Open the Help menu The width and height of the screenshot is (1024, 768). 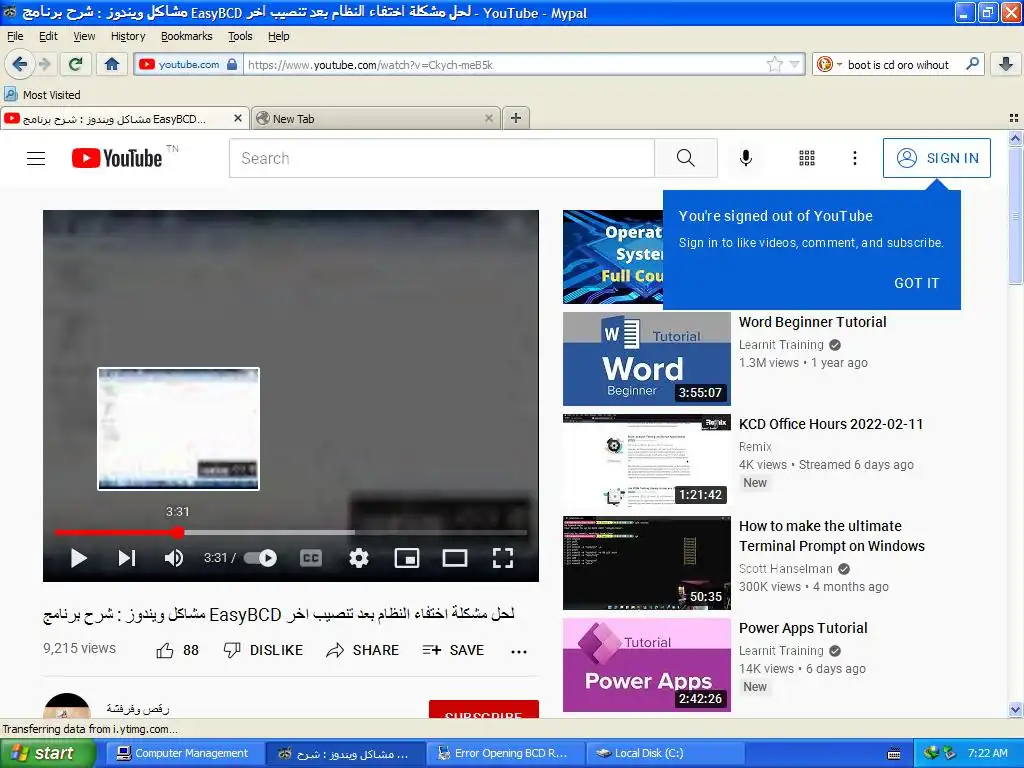tap(278, 36)
